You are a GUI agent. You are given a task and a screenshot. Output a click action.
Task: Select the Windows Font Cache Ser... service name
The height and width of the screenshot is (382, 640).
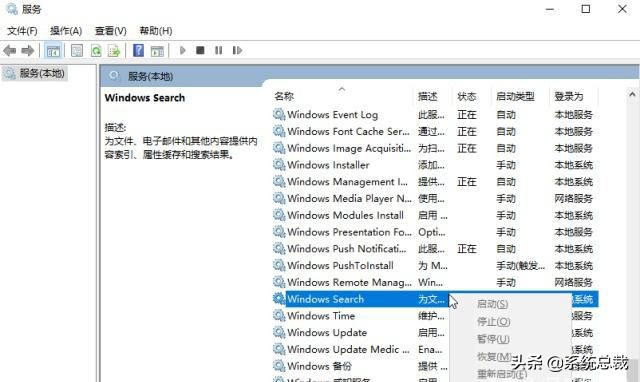point(348,131)
